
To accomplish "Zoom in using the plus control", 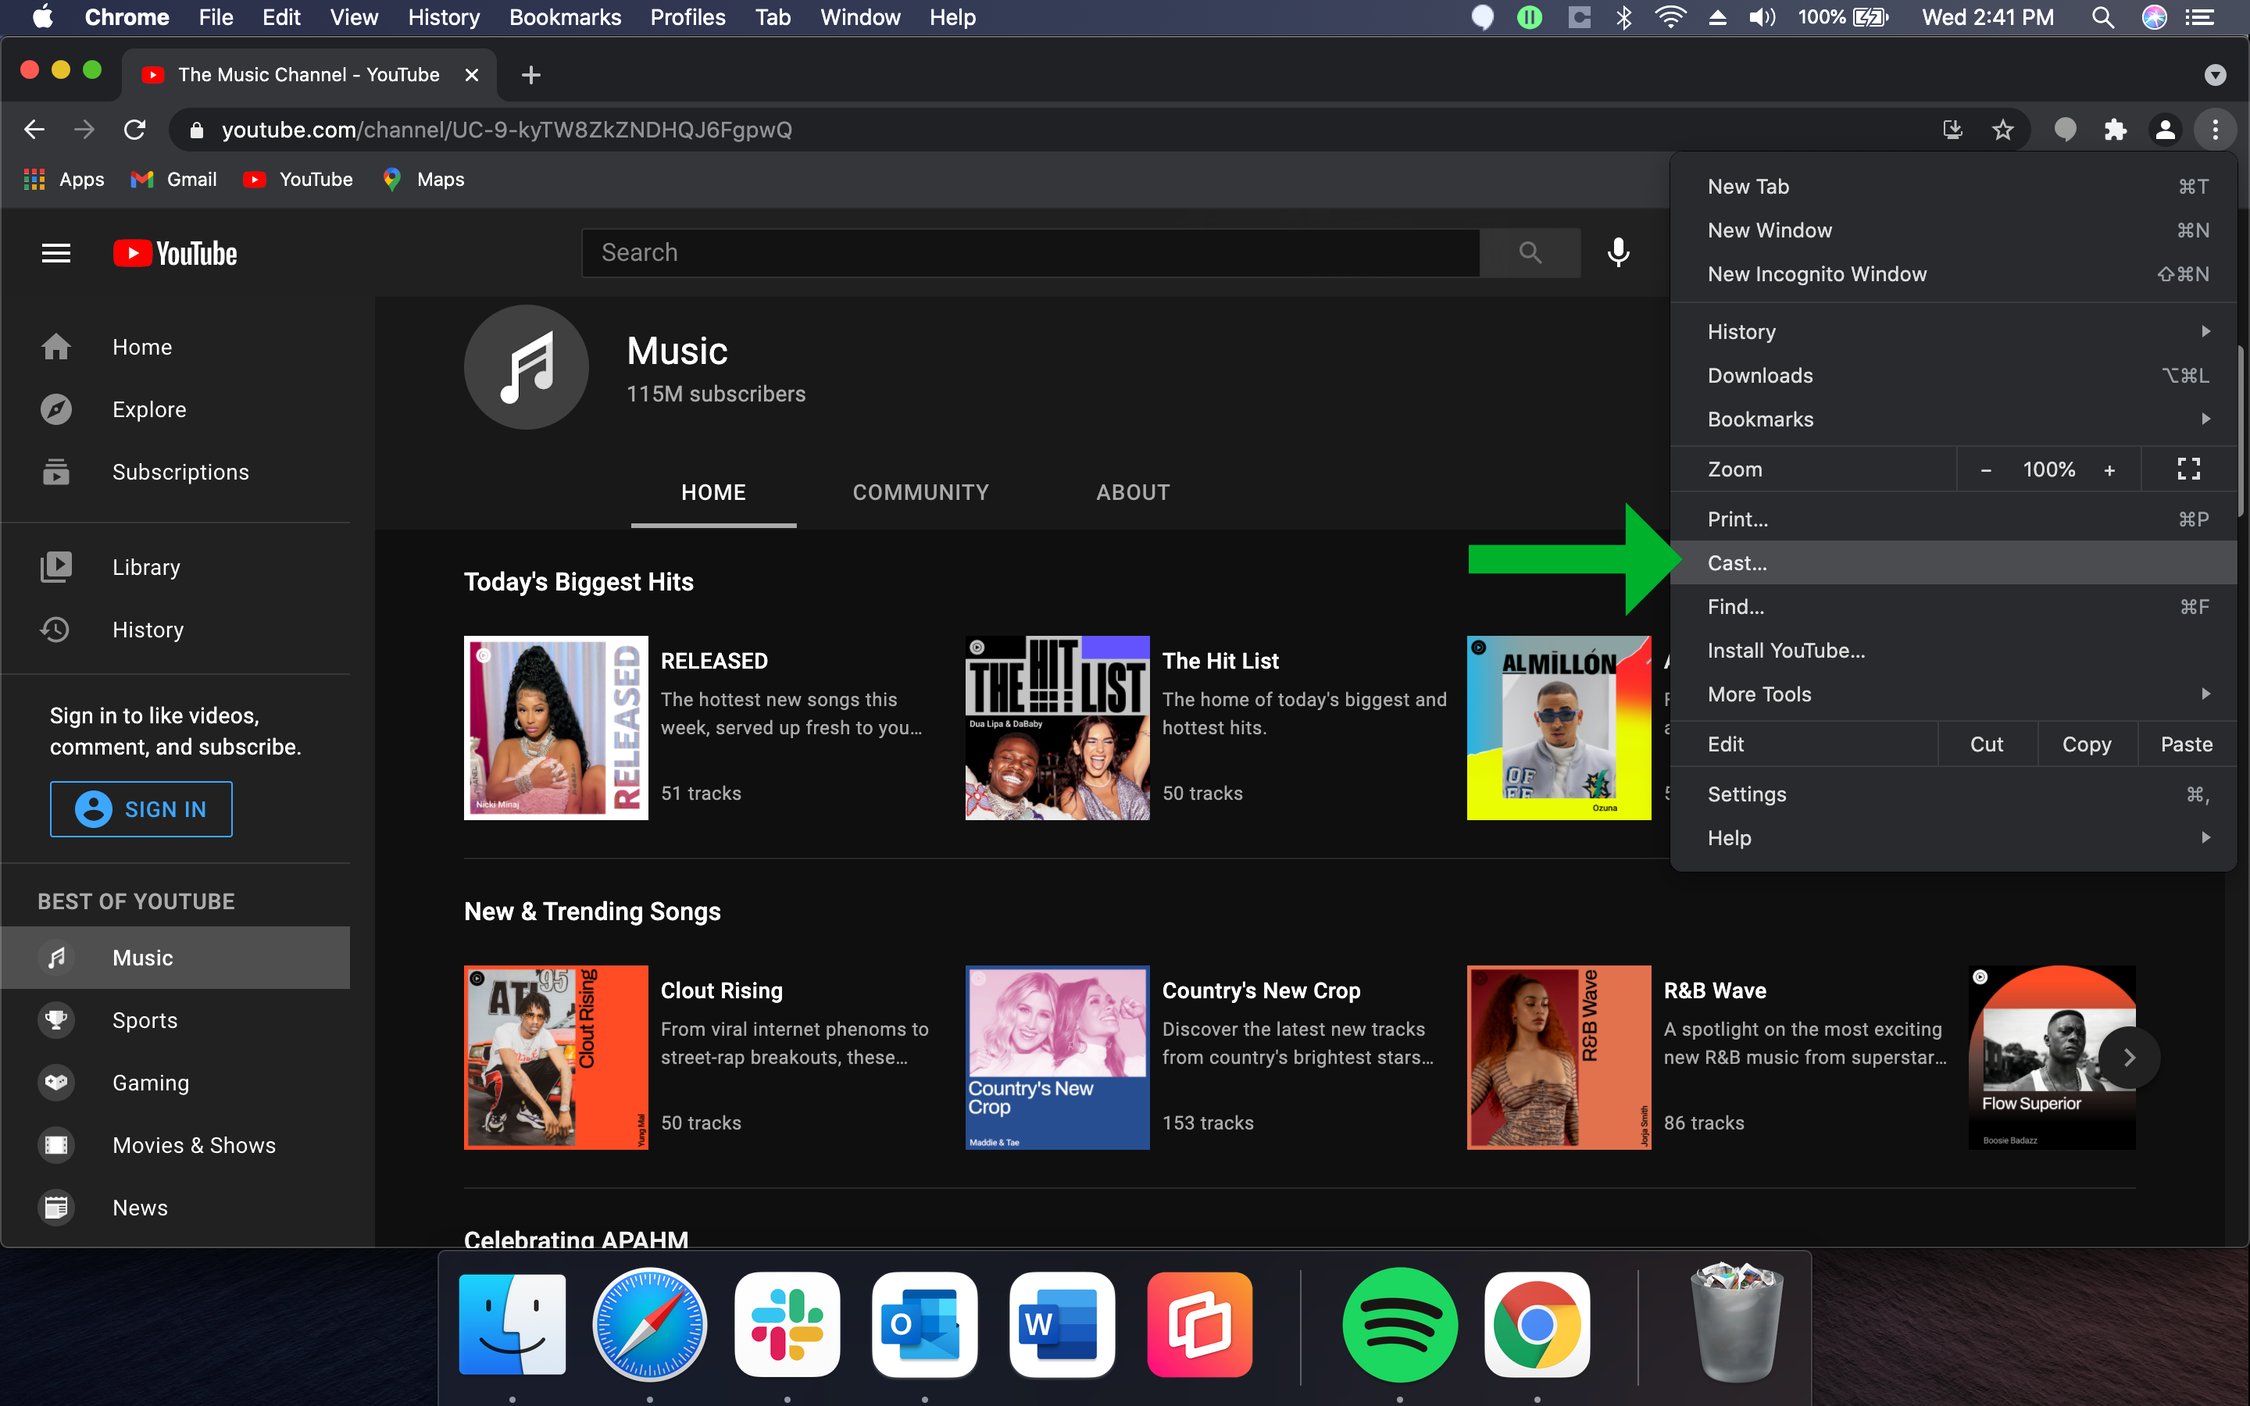I will tap(2110, 468).
